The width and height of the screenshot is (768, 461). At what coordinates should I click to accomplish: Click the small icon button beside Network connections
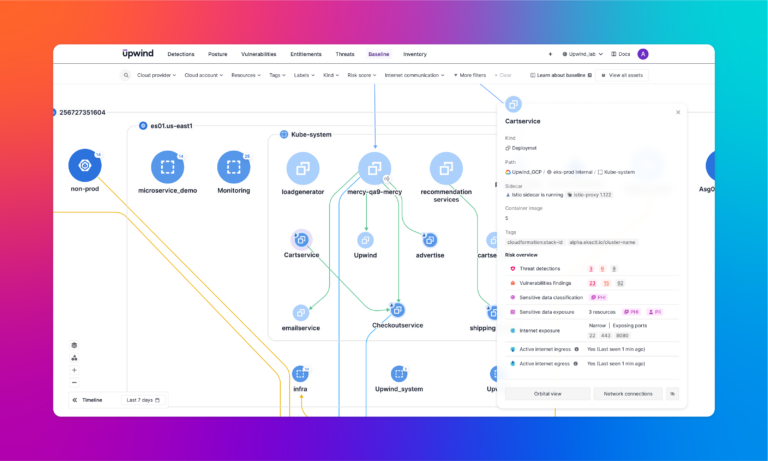click(x=672, y=394)
